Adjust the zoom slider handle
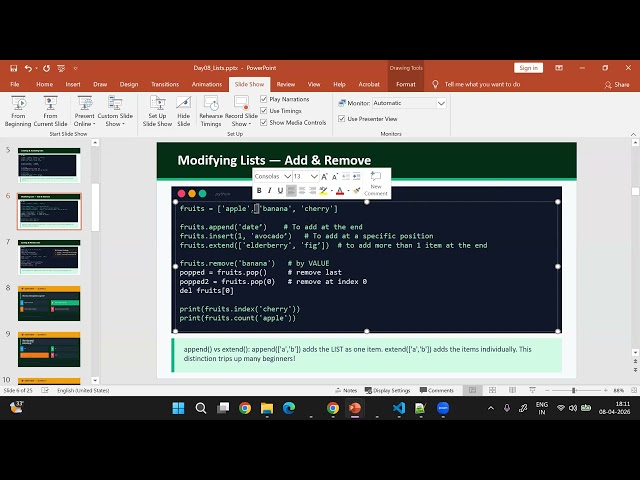 tap(573, 390)
